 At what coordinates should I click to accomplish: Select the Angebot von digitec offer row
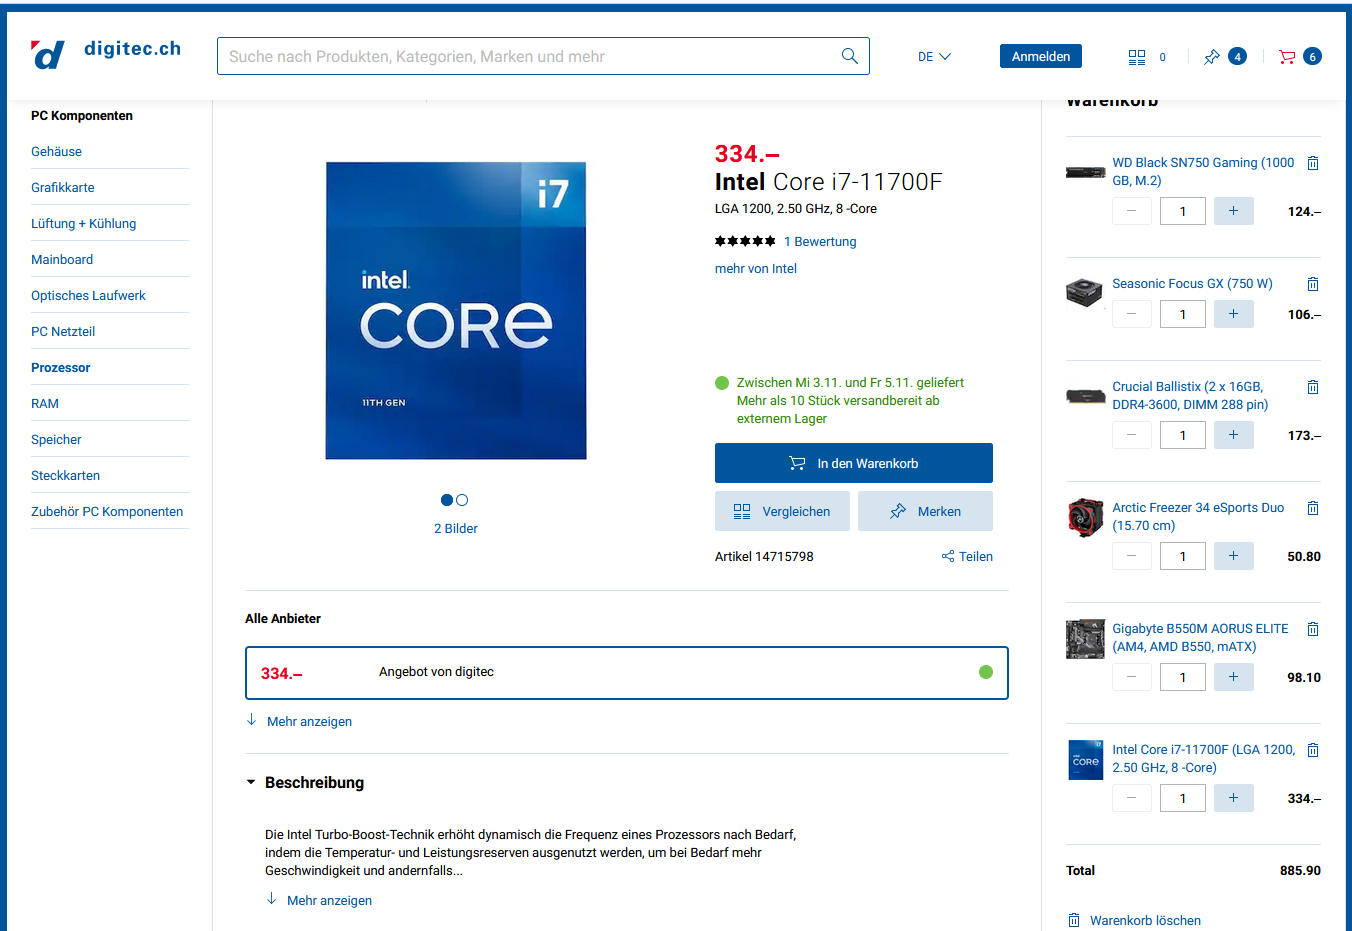[627, 673]
